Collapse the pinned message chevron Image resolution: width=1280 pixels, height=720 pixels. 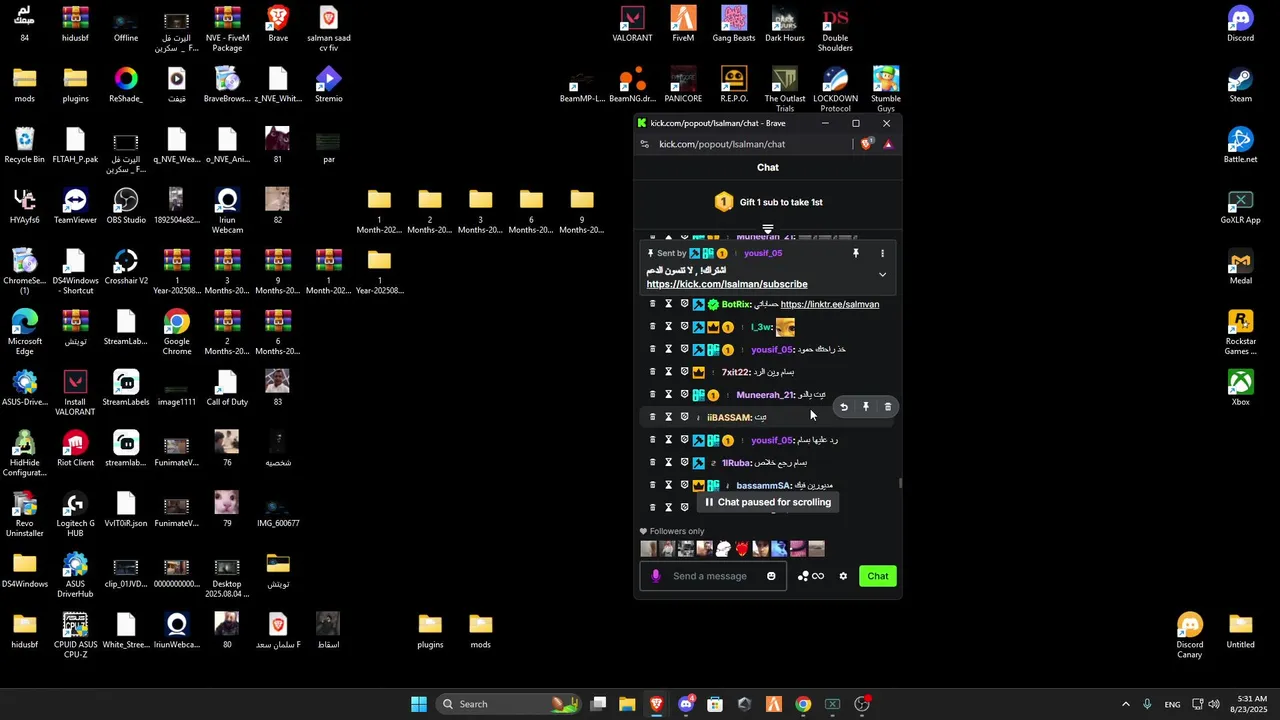pos(882,274)
